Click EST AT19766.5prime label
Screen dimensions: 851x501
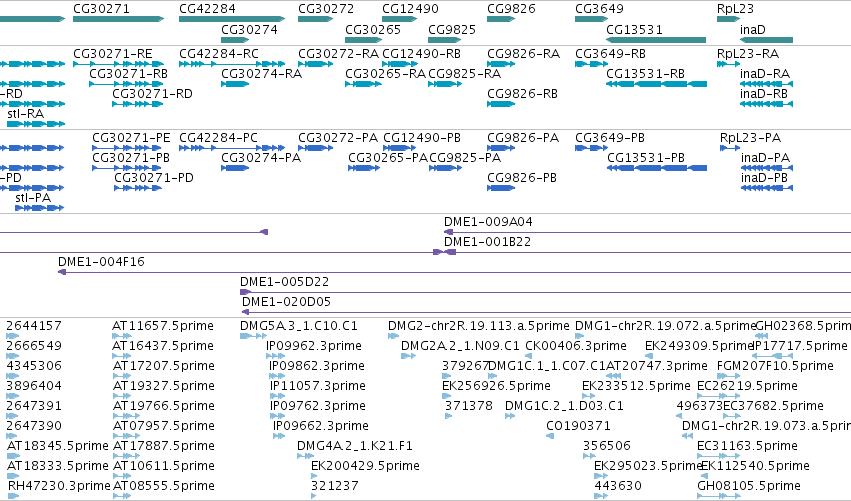pos(164,406)
